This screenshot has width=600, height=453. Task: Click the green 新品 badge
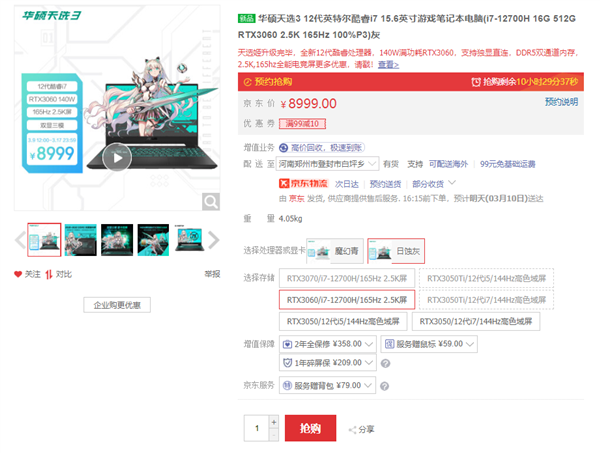click(x=246, y=18)
